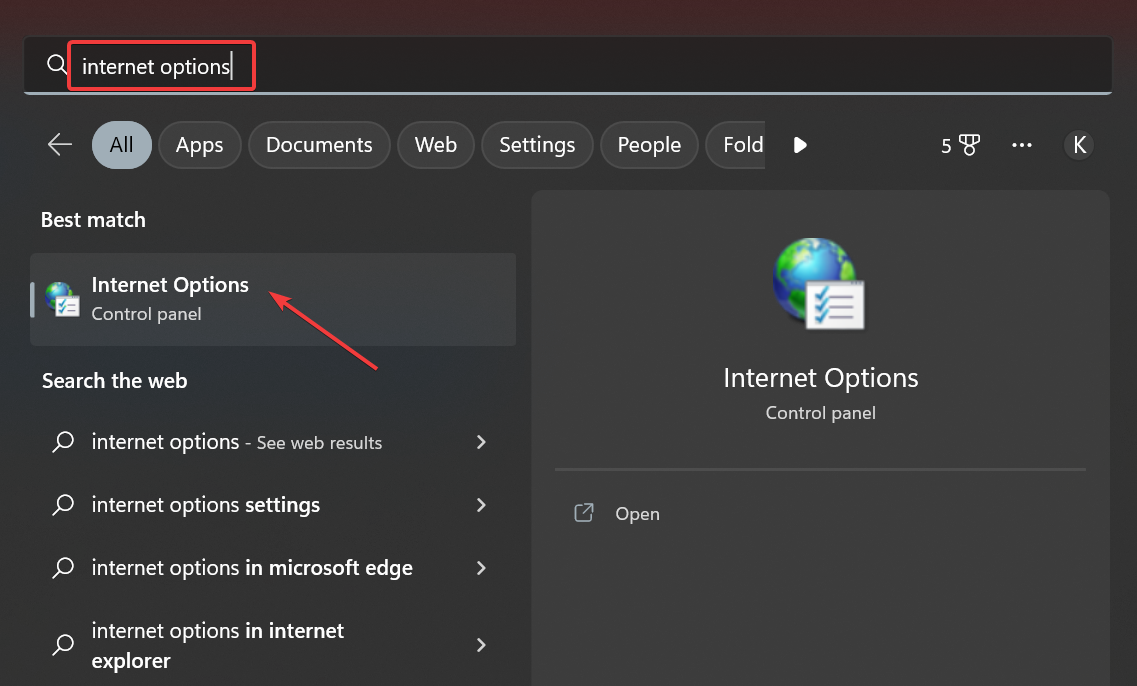Click Open in the preview pane
Screen dimensions: 1137x686
pyautogui.click(x=637, y=513)
